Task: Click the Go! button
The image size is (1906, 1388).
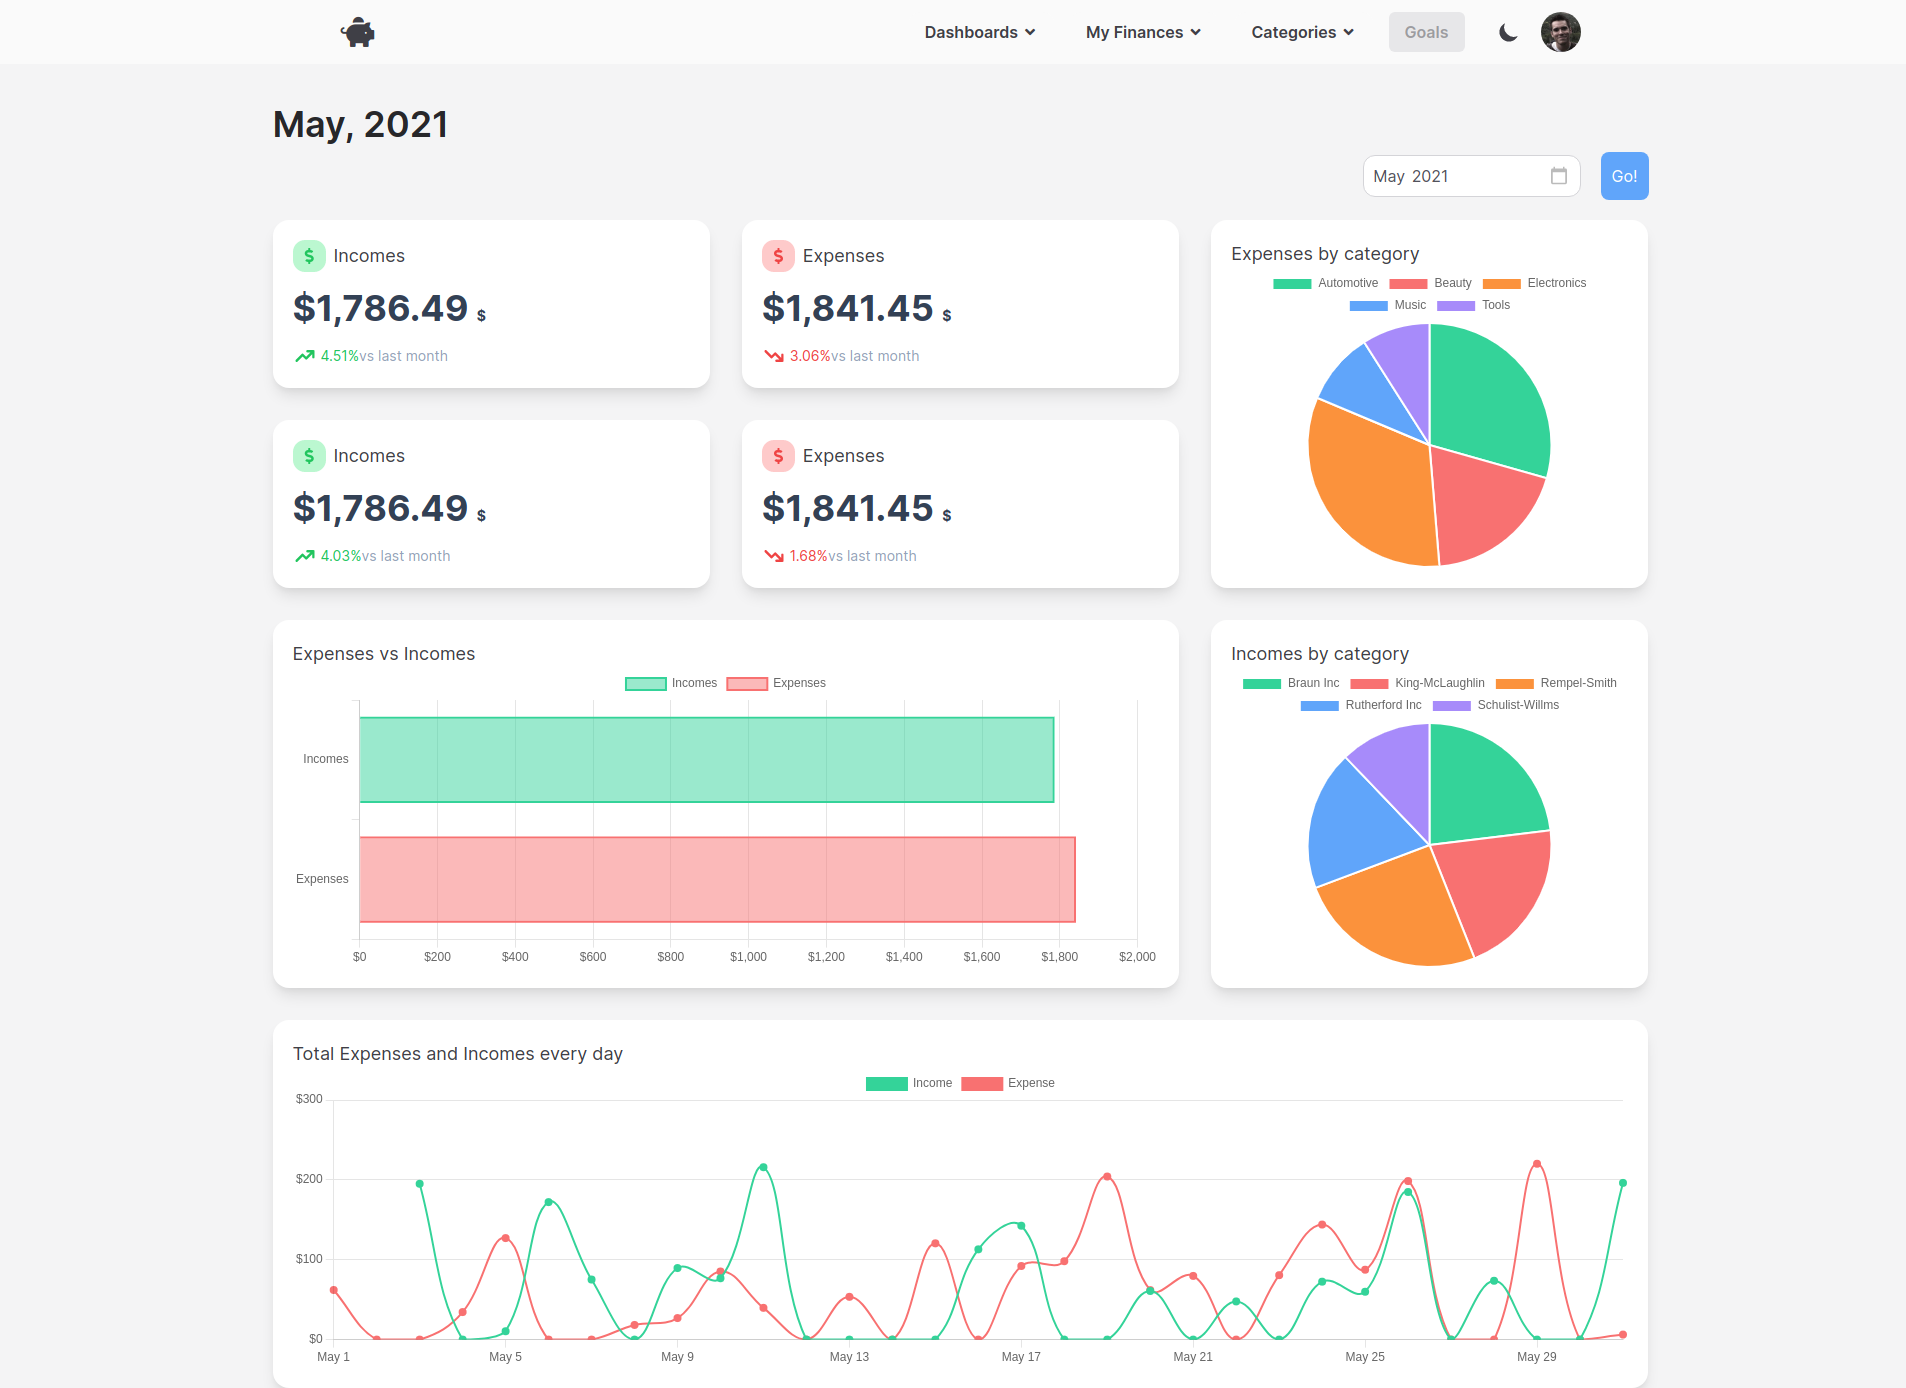Action: coord(1624,176)
